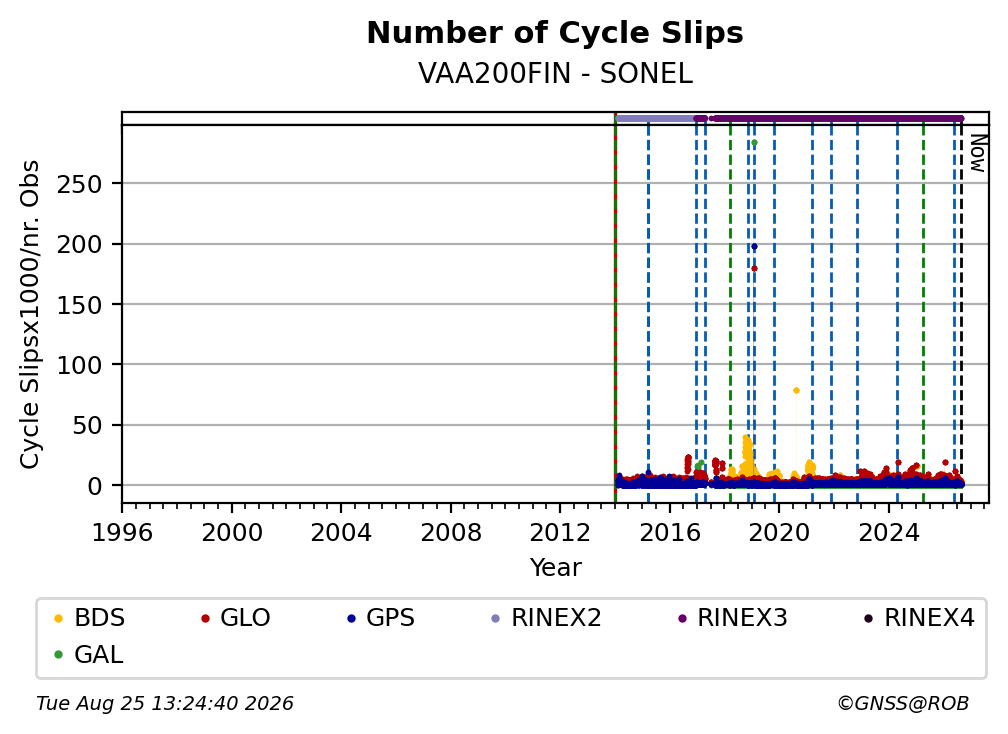Click the y-axis tick label 250

click(x=80, y=184)
